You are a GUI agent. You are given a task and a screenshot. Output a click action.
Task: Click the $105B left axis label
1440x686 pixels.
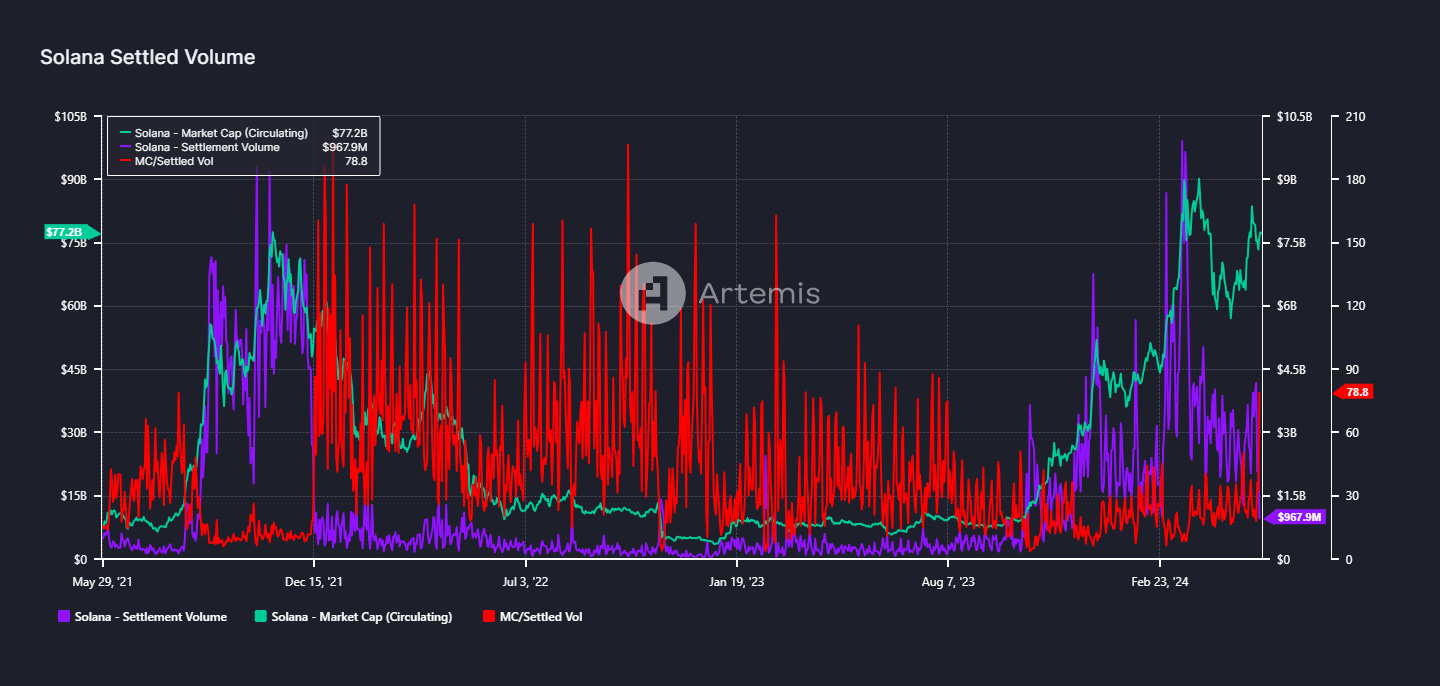[x=71, y=117]
